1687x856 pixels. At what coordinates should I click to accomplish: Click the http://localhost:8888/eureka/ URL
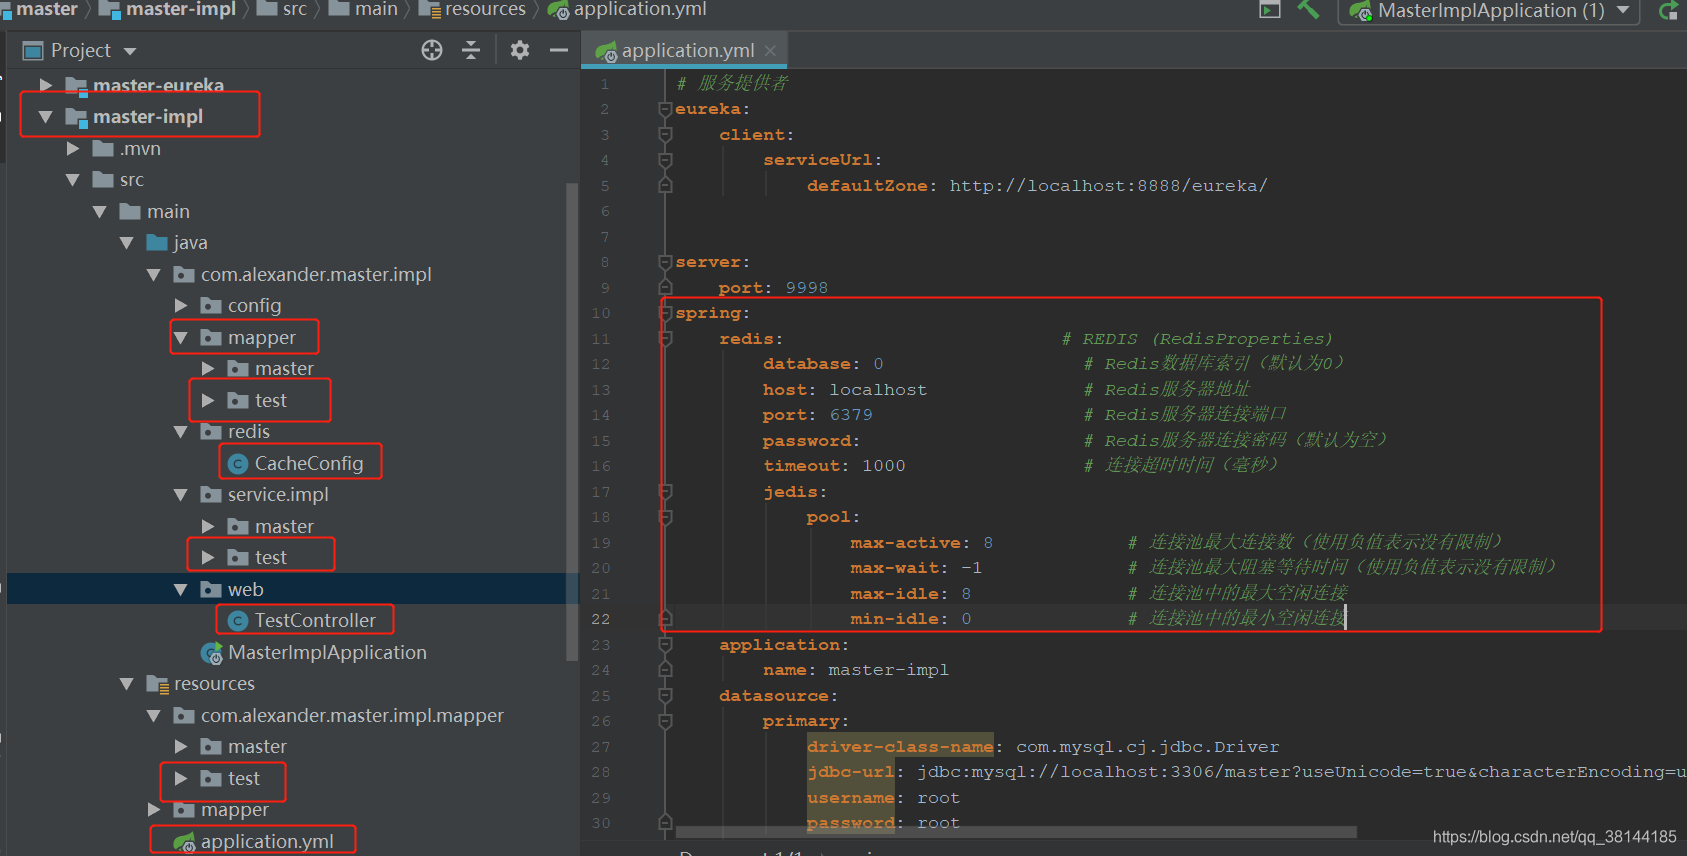[x=1108, y=186]
